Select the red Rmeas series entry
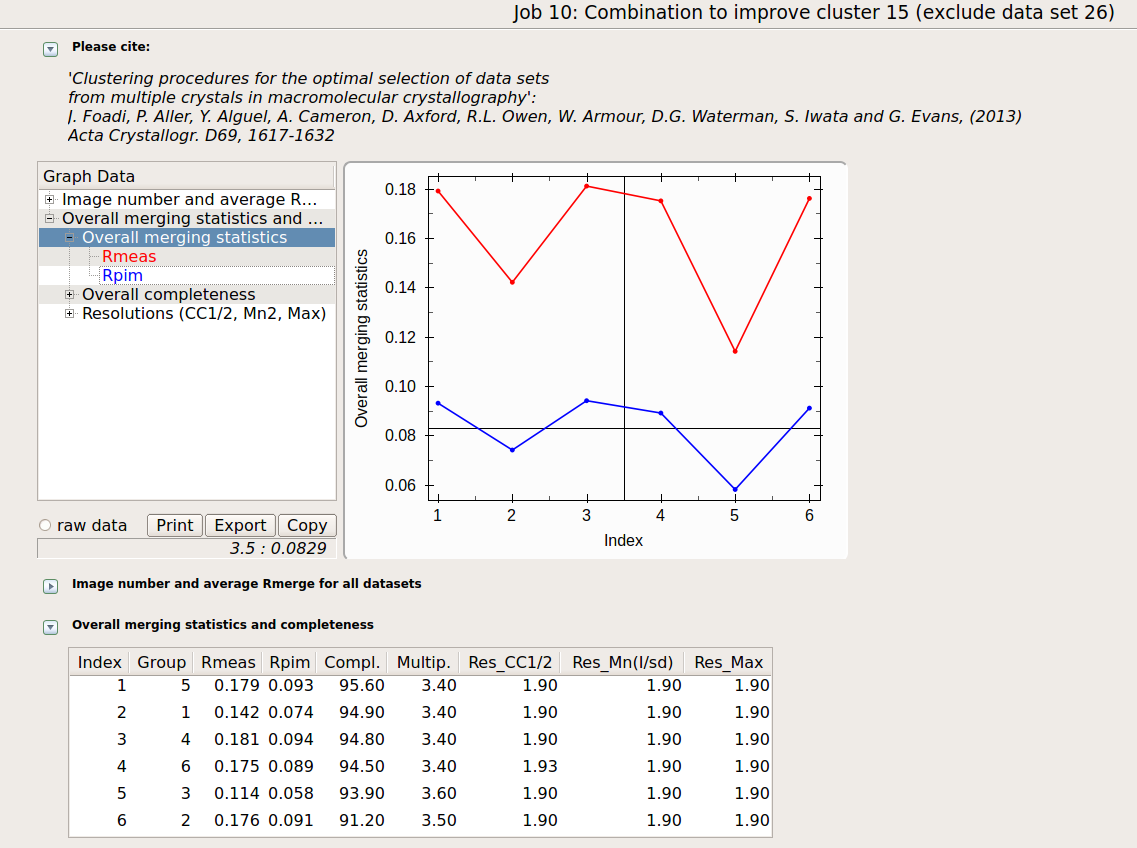This screenshot has width=1137, height=848. tap(129, 257)
